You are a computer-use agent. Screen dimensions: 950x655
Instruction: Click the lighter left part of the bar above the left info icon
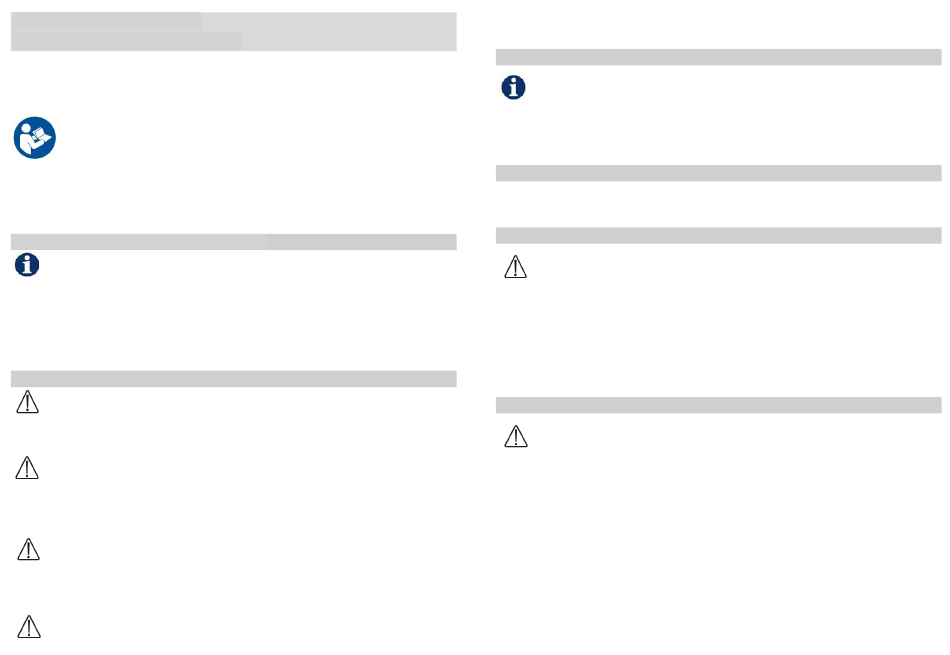coord(139,242)
